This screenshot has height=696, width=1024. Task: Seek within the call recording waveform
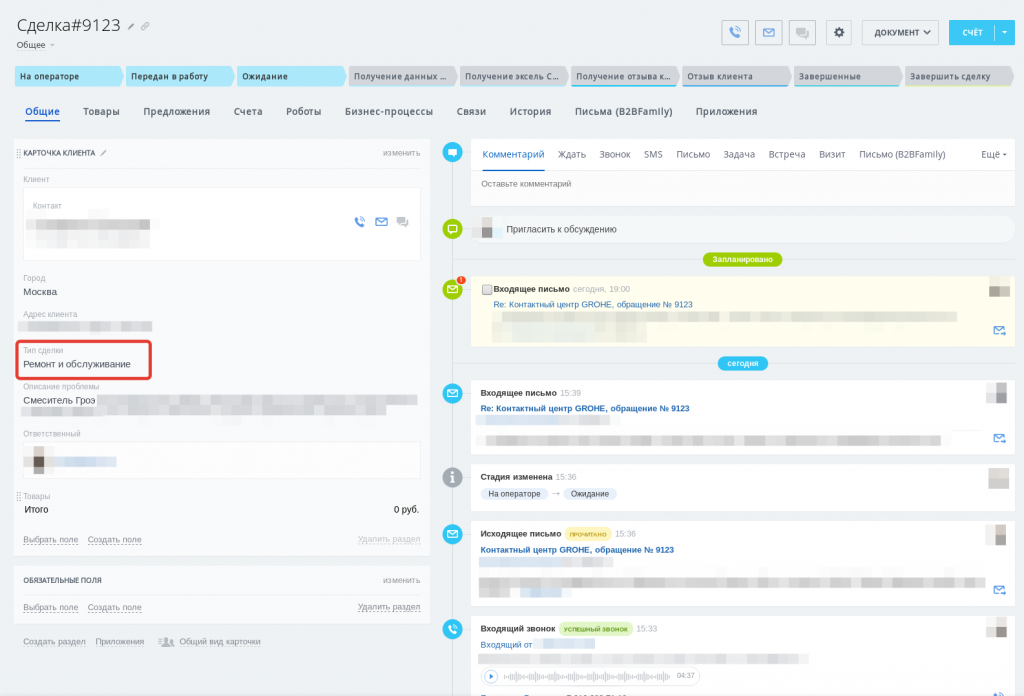pyautogui.click(x=587, y=676)
